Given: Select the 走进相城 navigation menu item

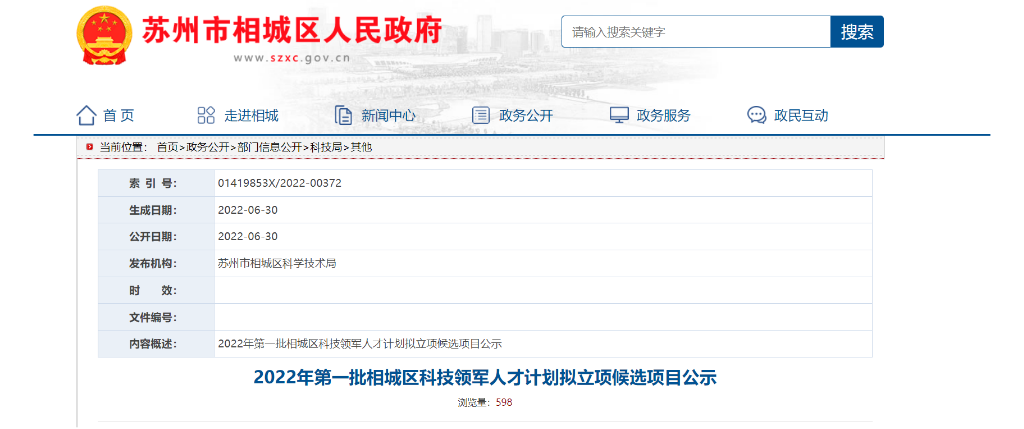Looking at the screenshot, I should pyautogui.click(x=251, y=116).
